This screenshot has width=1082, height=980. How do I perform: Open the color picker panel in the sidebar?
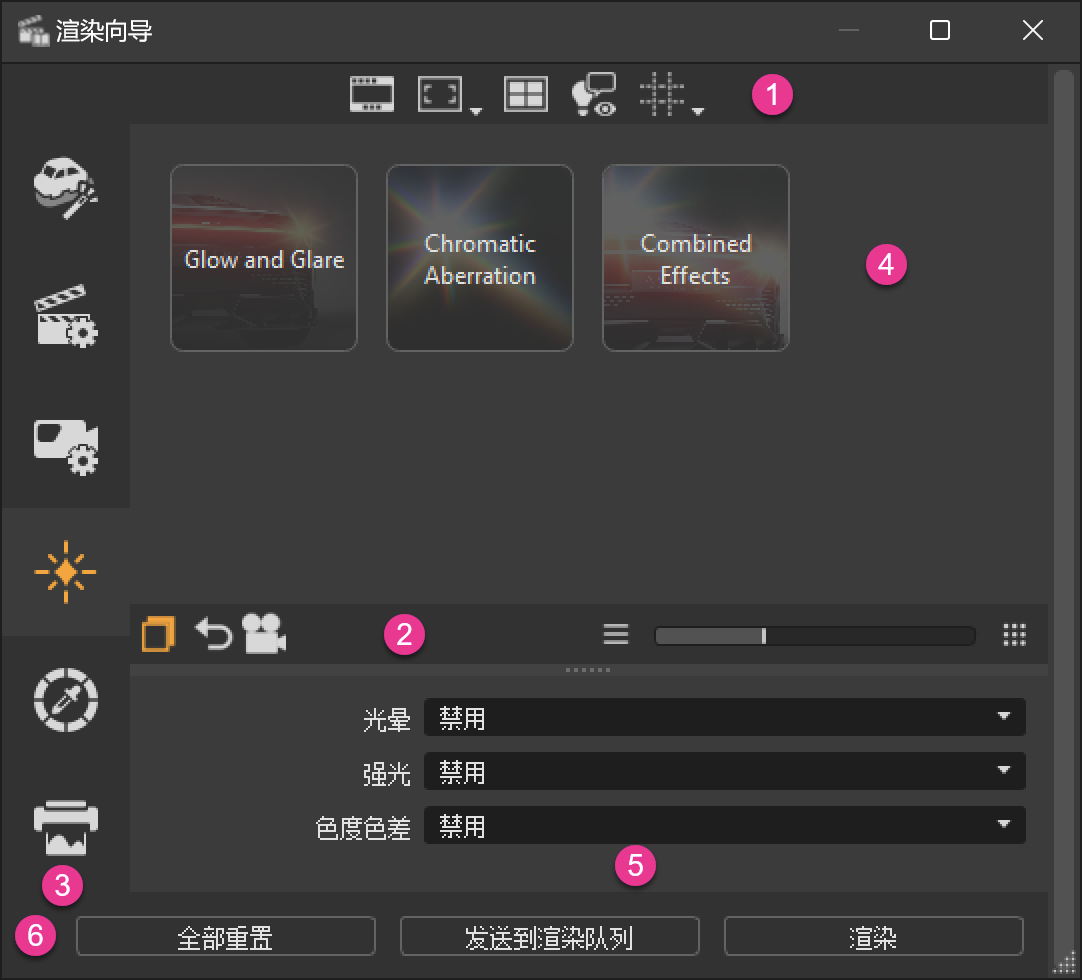coord(66,700)
